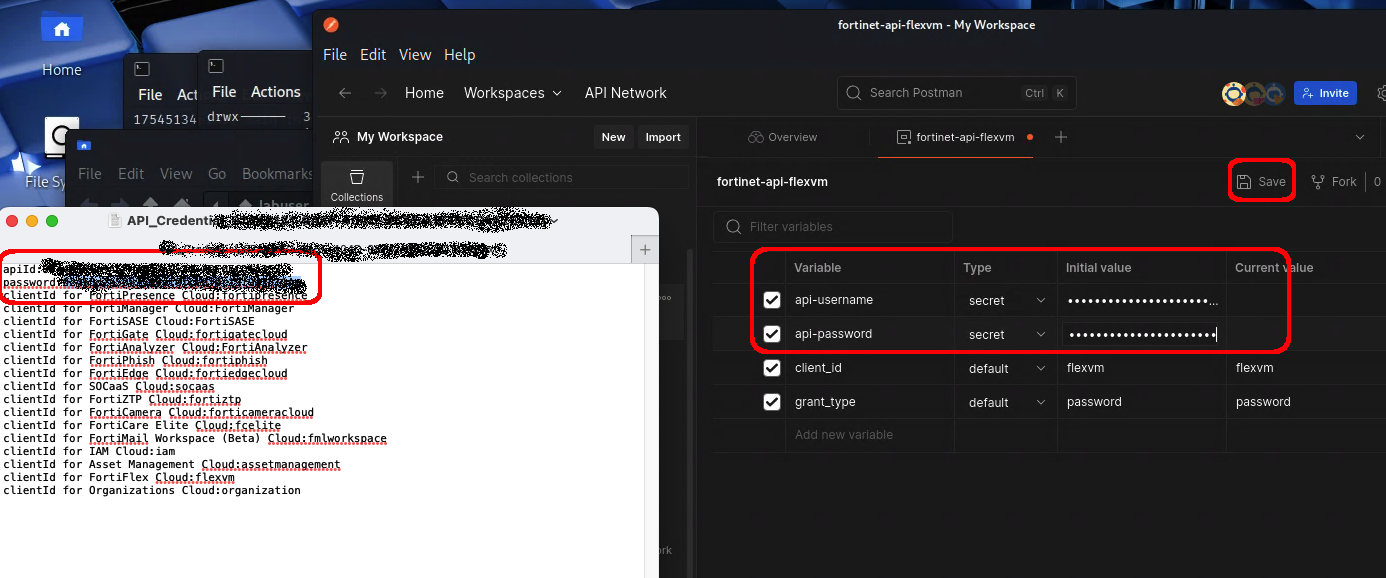Screen dimensions: 1386x578
Task: Open the API Network link
Action: [x=626, y=93]
